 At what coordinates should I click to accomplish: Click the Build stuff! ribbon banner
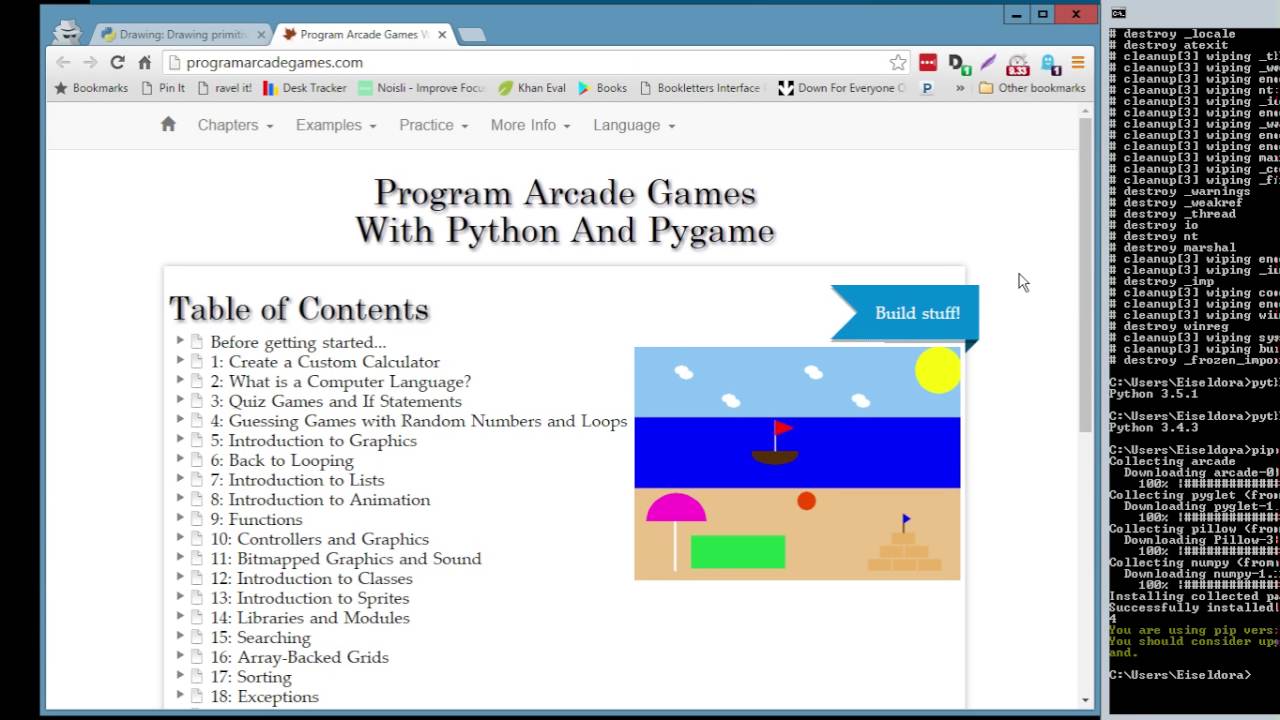click(905, 313)
